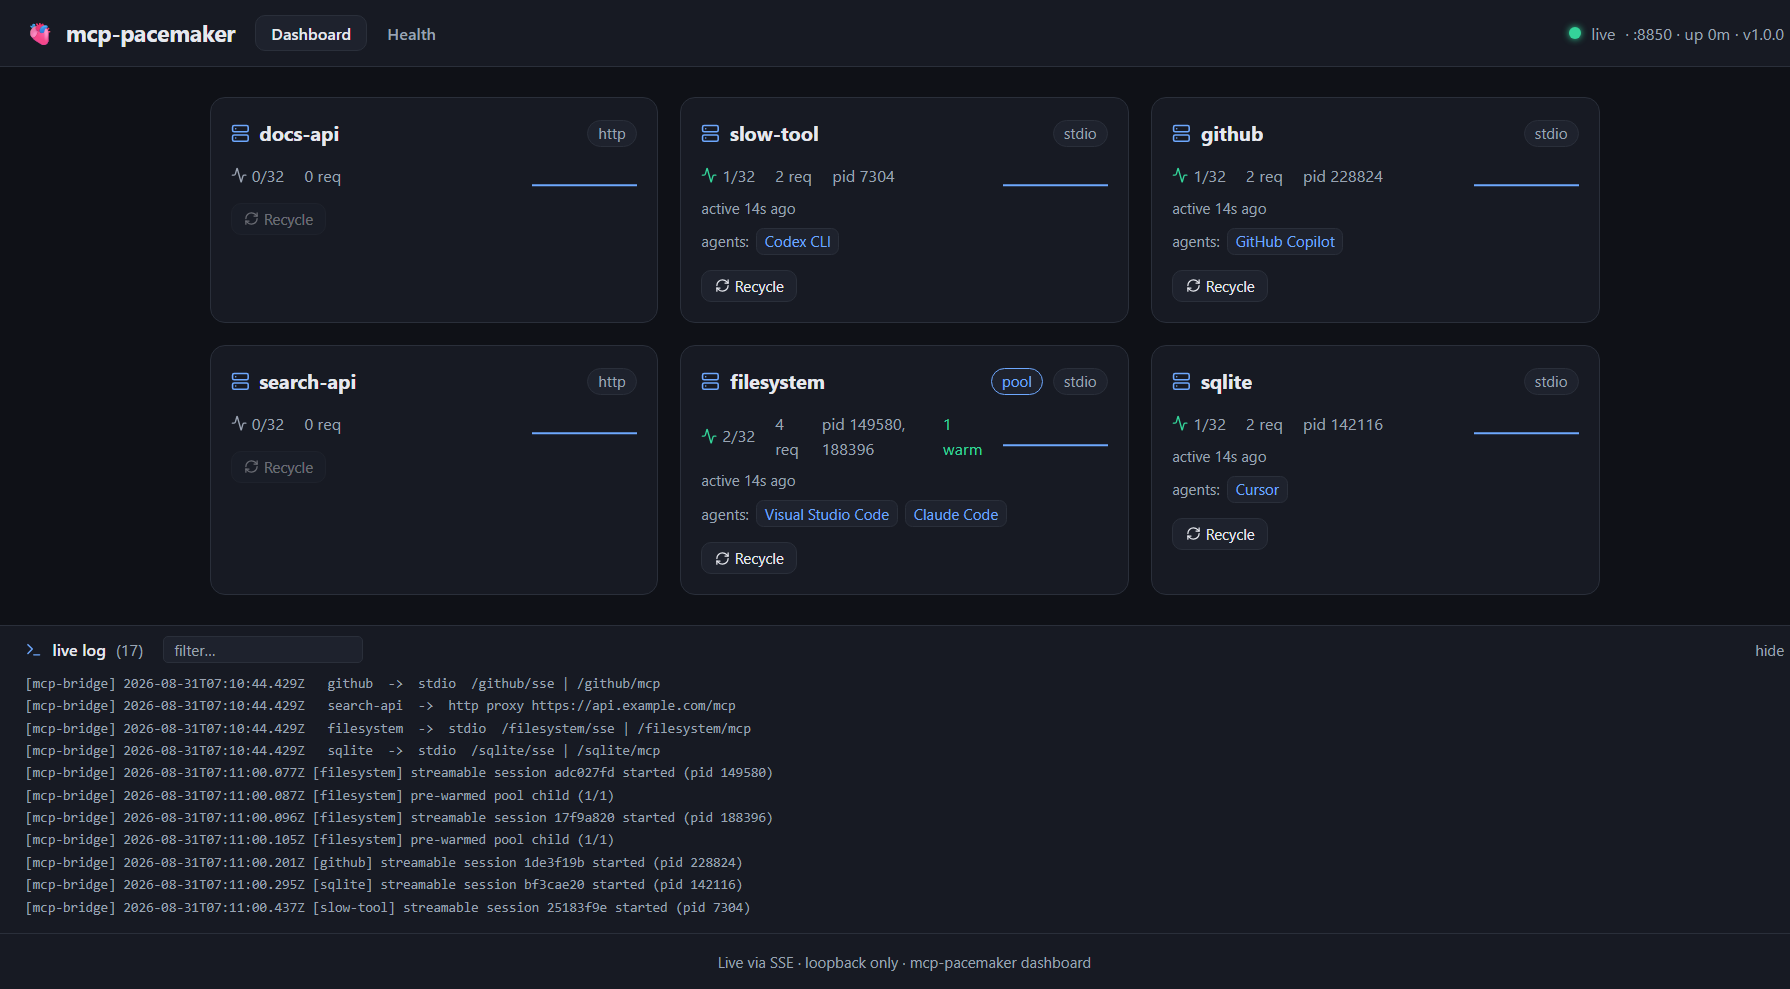Click the server icon beside docs-api
Viewport: 1790px width, 989px height.
[240, 134]
